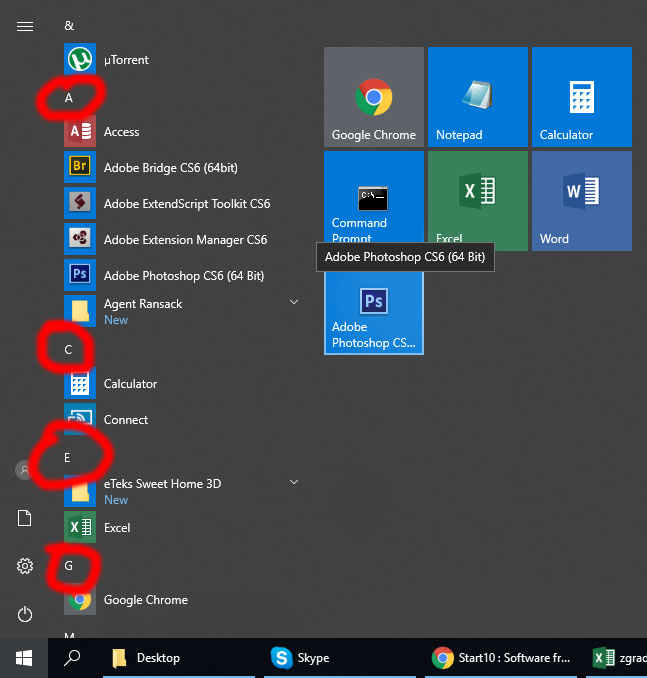Screen dimensions: 647x678
Task: Open the Calculator tile
Action: click(582, 97)
